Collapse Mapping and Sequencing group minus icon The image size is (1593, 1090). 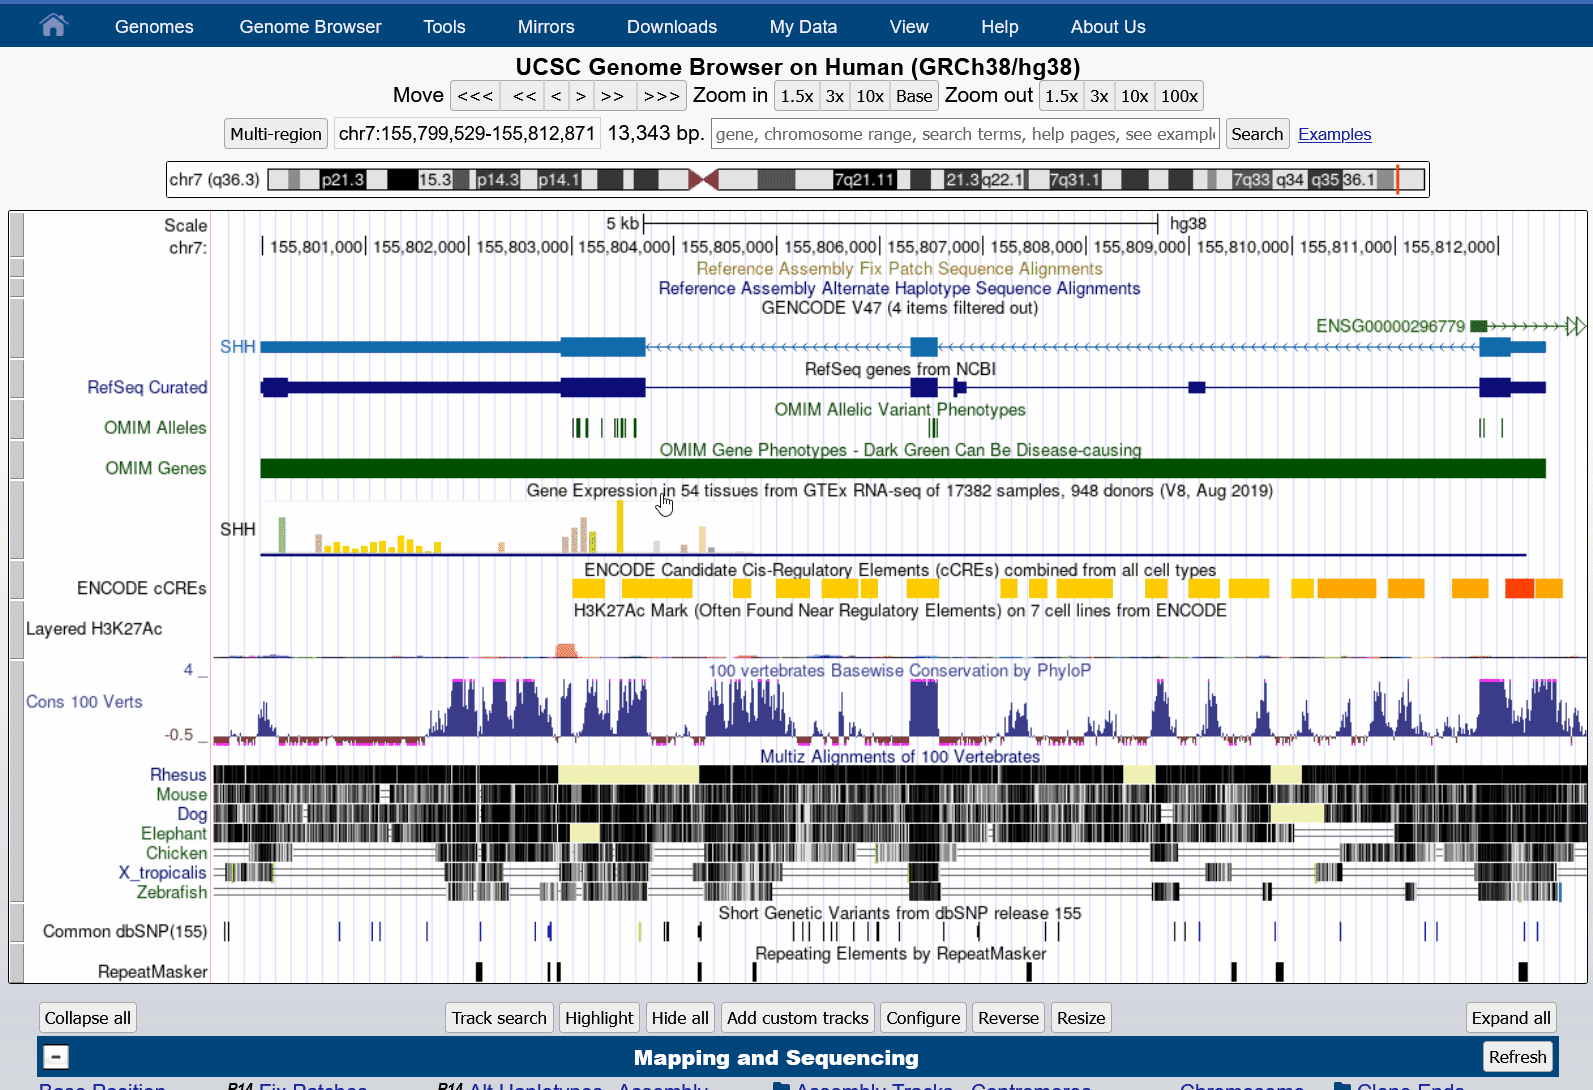tap(56, 1057)
